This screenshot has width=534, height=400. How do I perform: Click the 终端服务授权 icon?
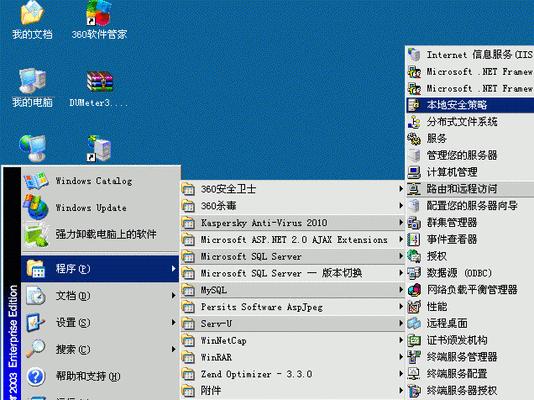tap(414, 390)
